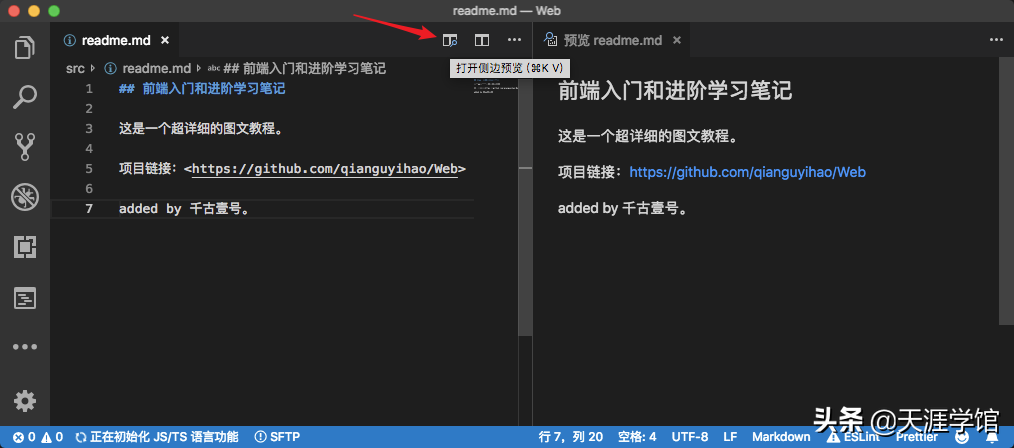Viewport: 1014px width, 448px height.
Task: Change language mode via Markdown status item
Action: [781, 437]
